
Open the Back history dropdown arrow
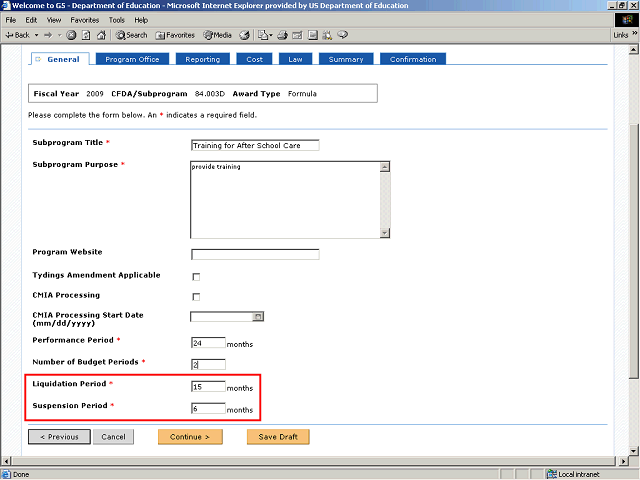36,36
